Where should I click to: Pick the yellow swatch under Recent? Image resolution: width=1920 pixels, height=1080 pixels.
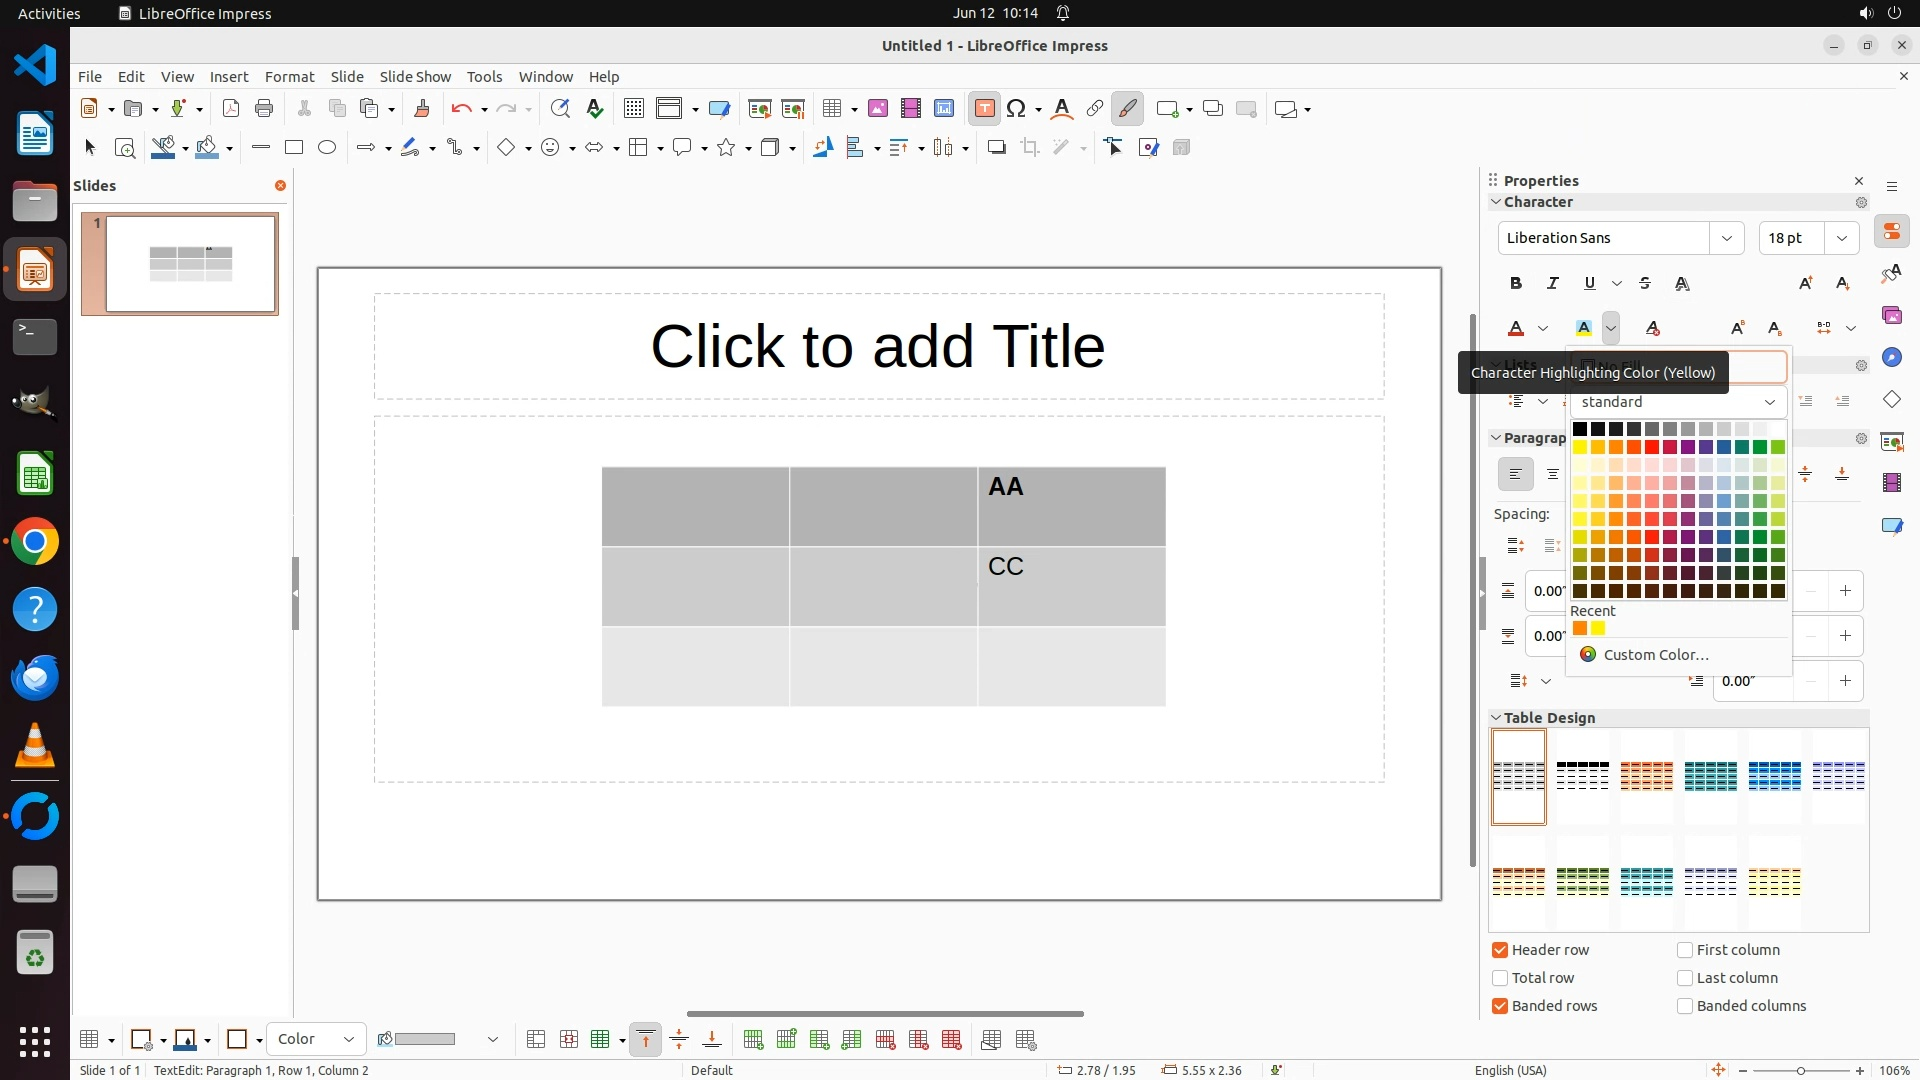1598,629
